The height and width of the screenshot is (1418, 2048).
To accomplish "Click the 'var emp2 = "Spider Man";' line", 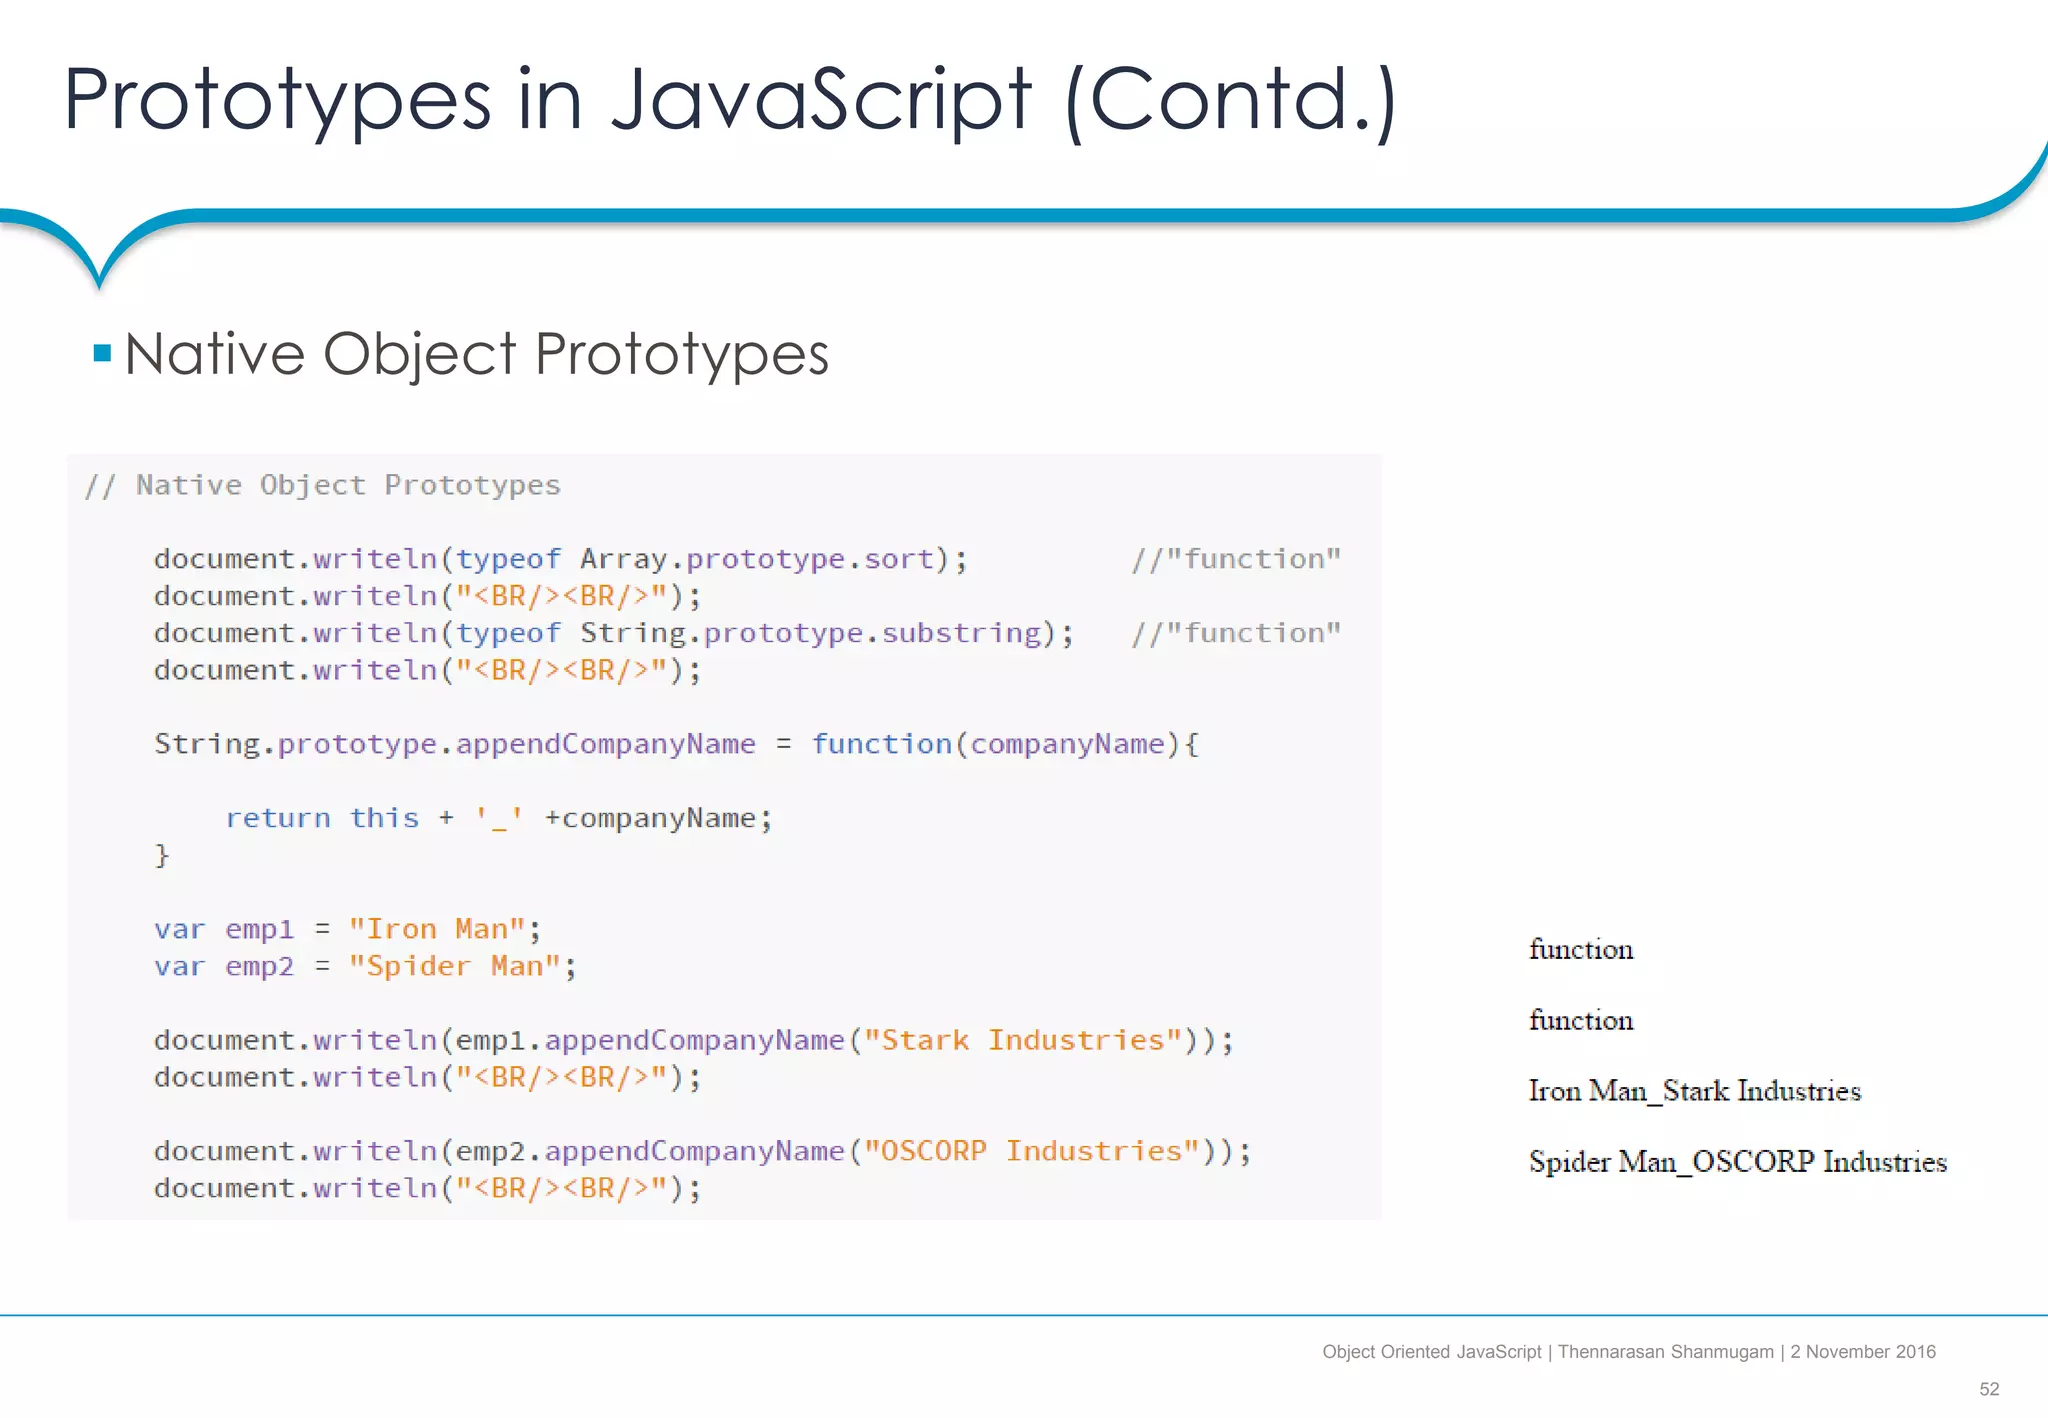I will [x=366, y=966].
